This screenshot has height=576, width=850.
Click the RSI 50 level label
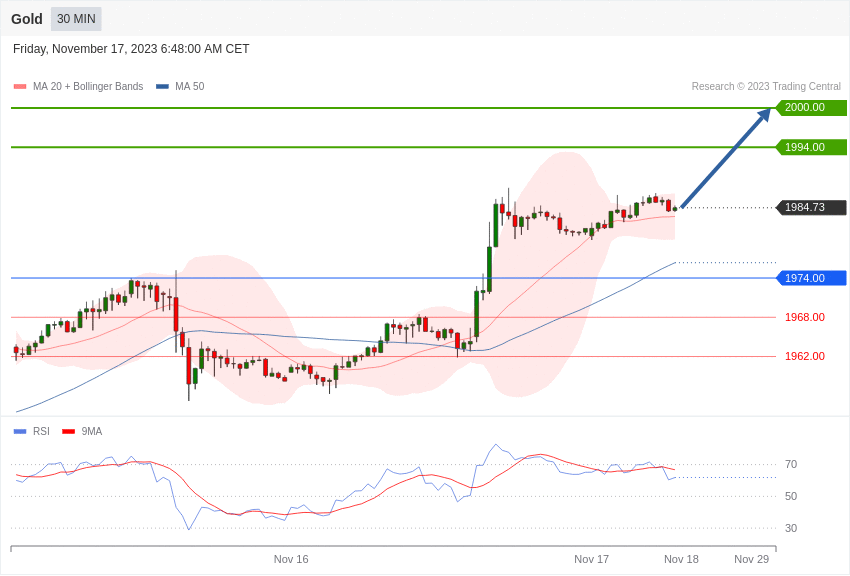pyautogui.click(x=791, y=496)
